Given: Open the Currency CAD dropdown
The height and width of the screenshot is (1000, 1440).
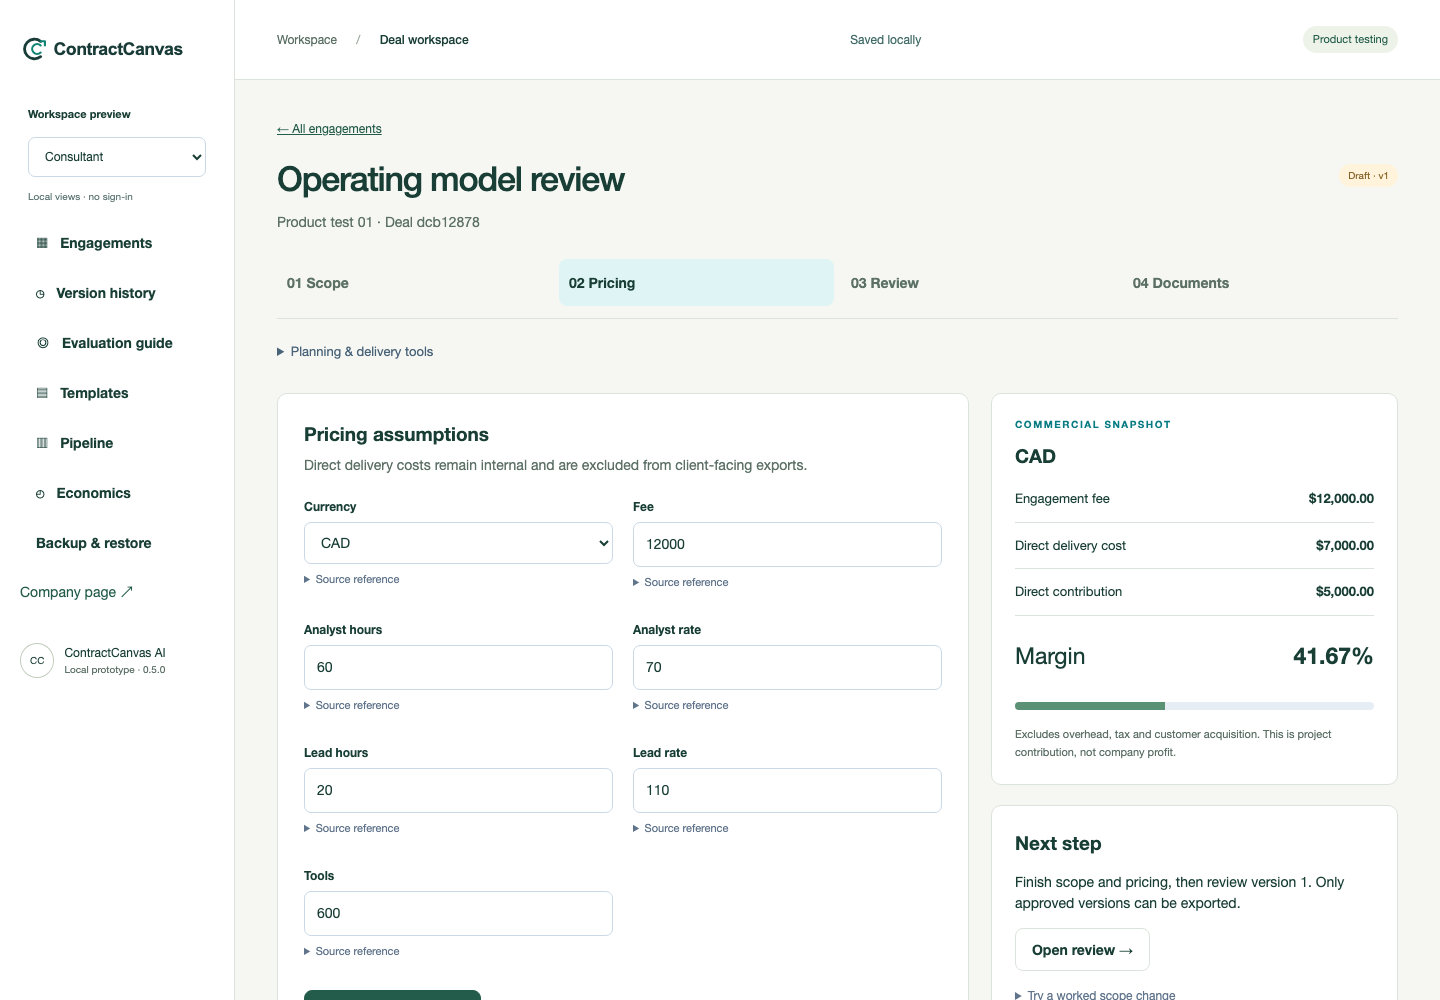Looking at the screenshot, I should 458,543.
